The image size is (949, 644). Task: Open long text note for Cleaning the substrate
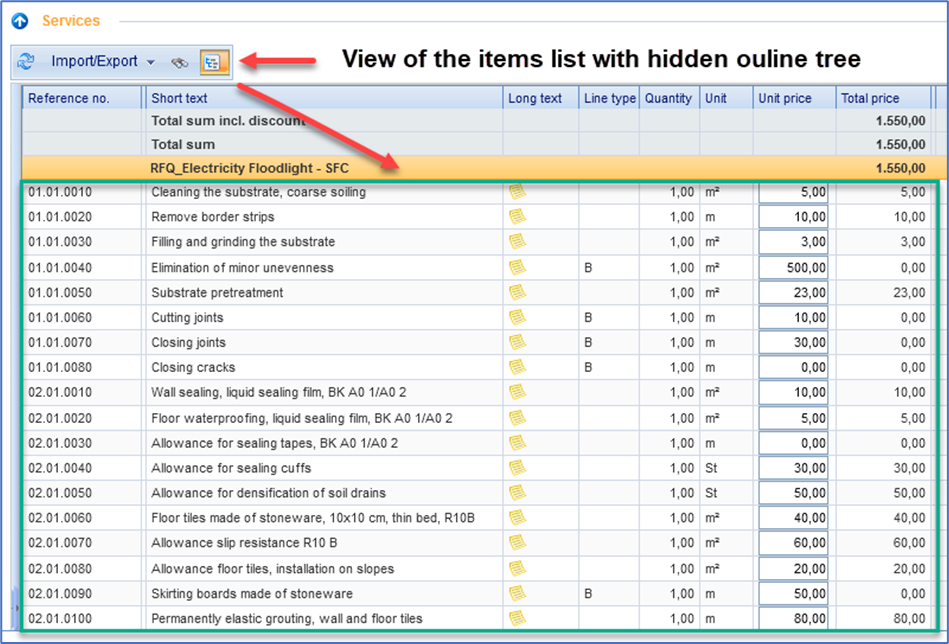click(517, 192)
